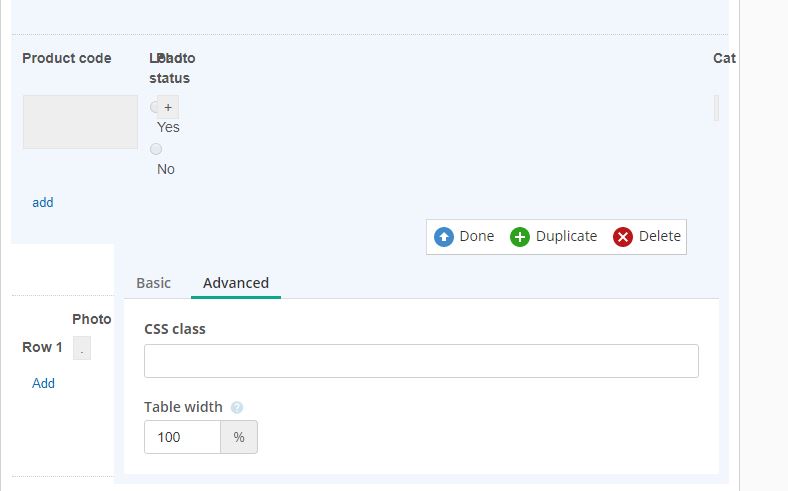Click the gray Product code box
The height and width of the screenshot is (491, 788).
(x=80, y=122)
